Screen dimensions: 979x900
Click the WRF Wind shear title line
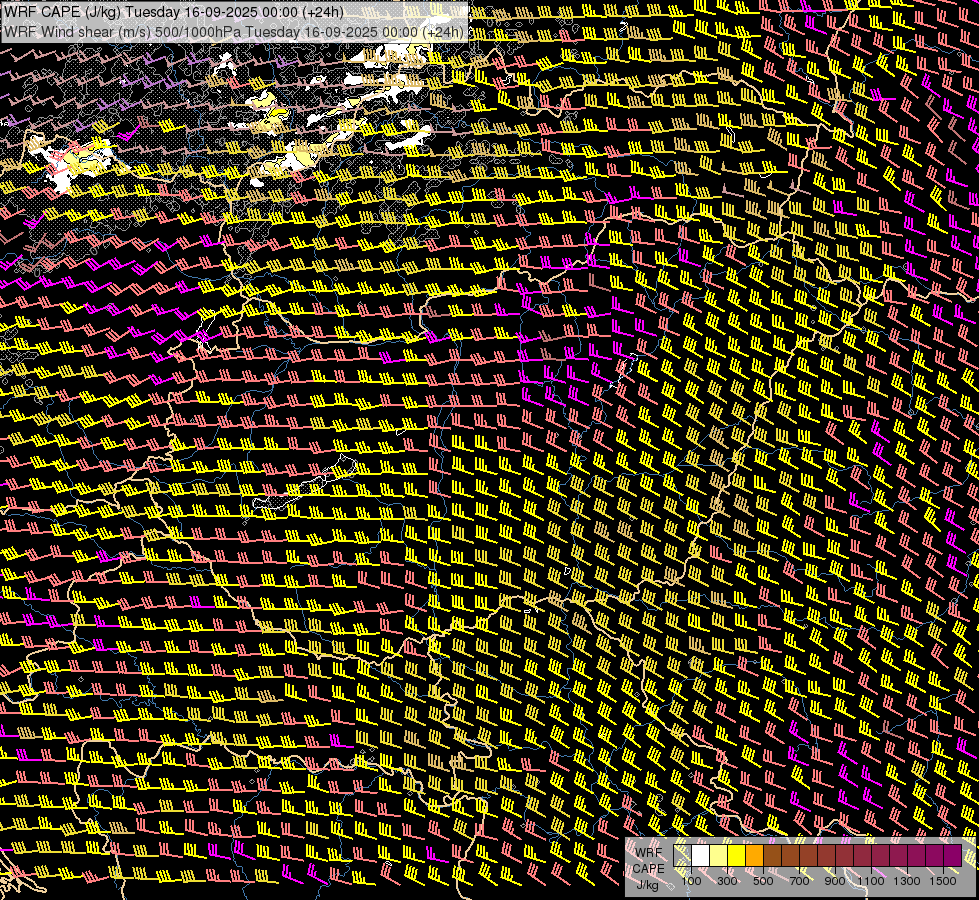tap(234, 32)
